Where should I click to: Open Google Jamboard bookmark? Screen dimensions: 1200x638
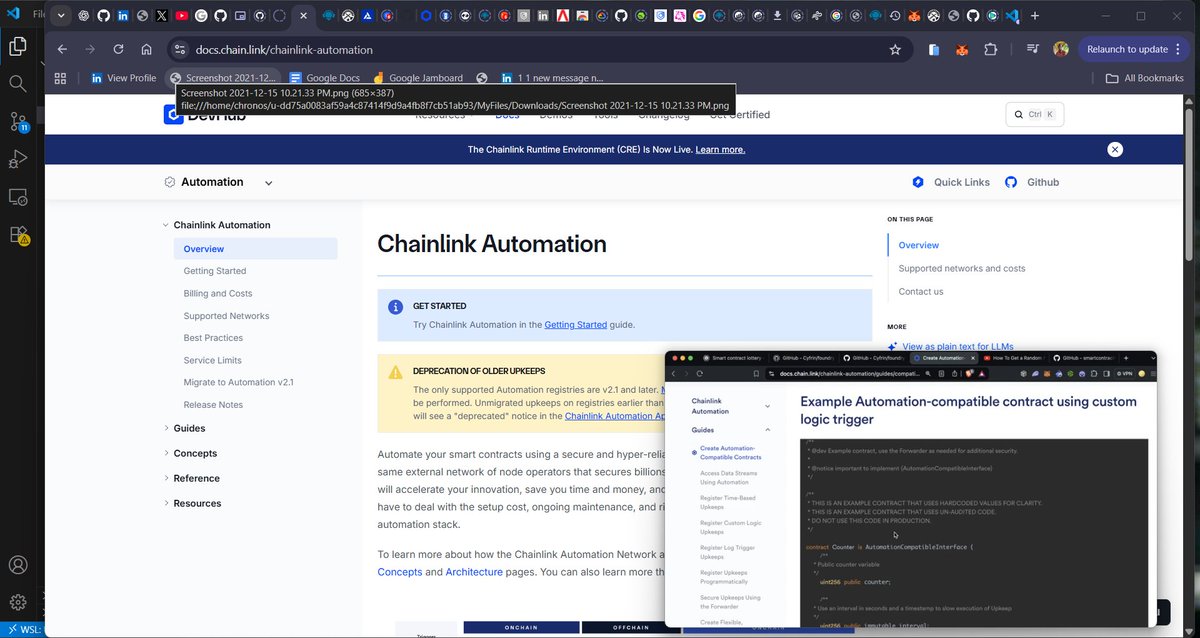[x=417, y=78]
